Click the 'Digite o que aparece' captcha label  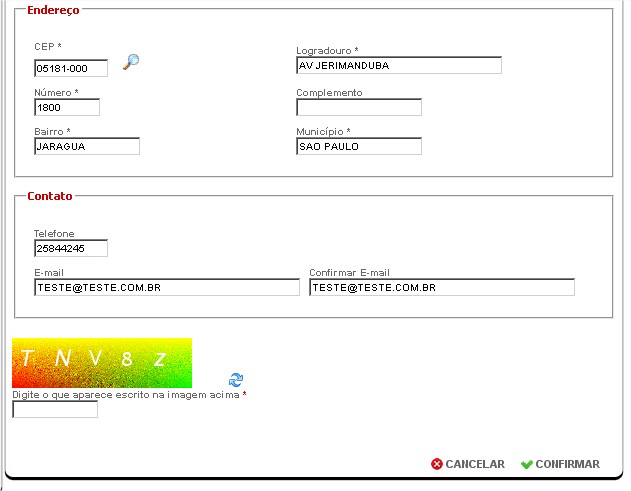click(x=126, y=395)
